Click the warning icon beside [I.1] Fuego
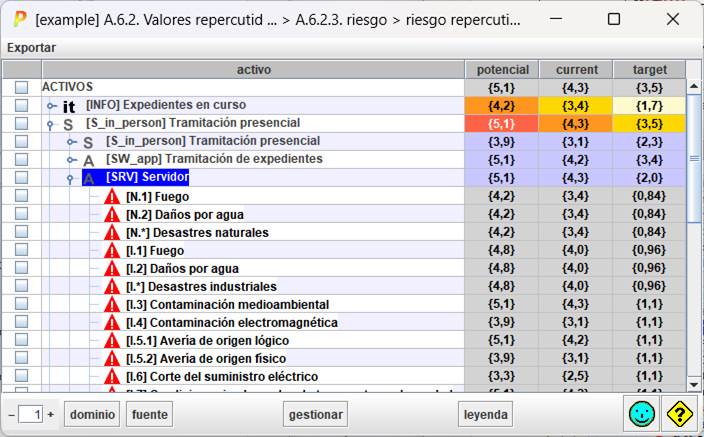Image resolution: width=704 pixels, height=437 pixels. [x=112, y=250]
